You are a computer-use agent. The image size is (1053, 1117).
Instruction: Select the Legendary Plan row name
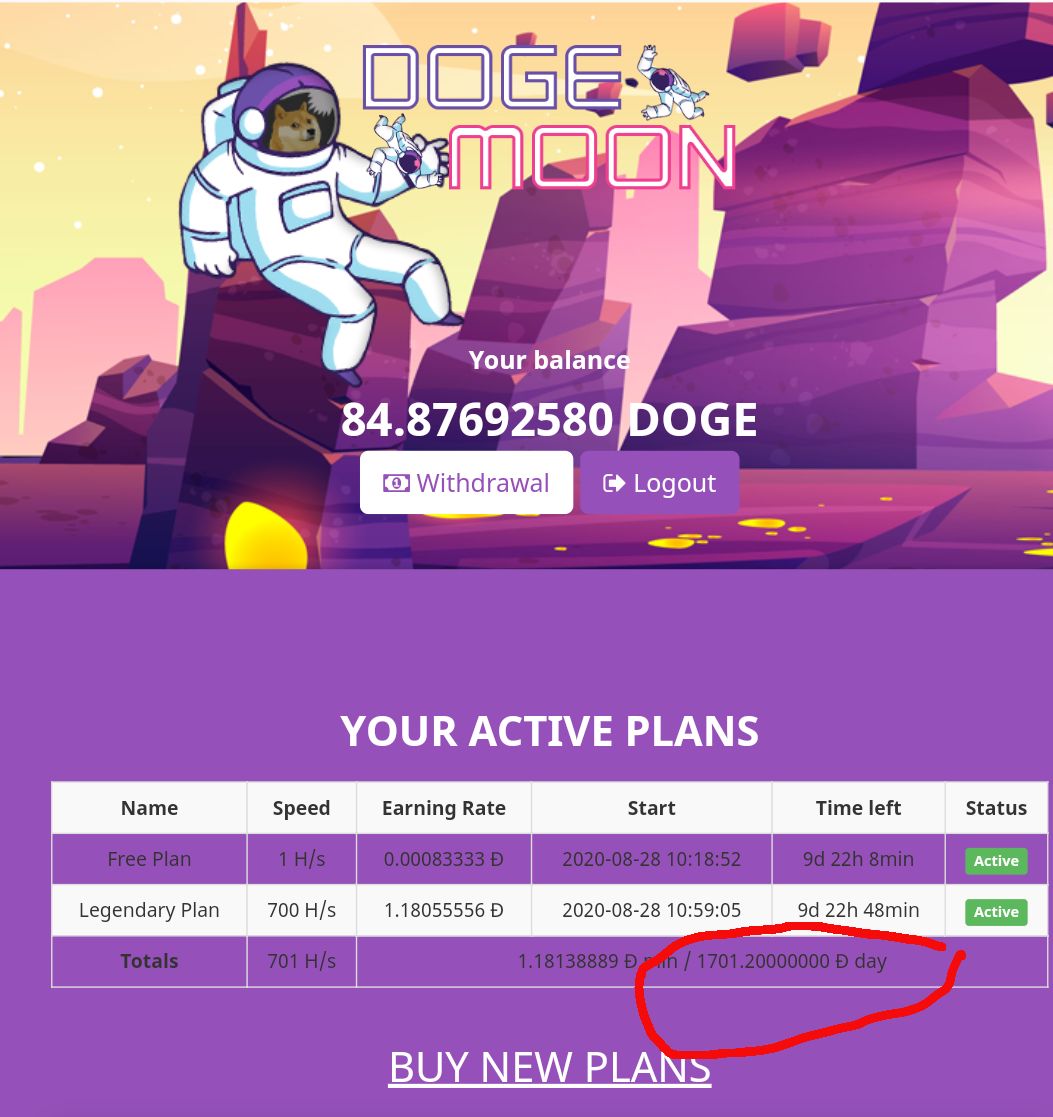click(149, 910)
